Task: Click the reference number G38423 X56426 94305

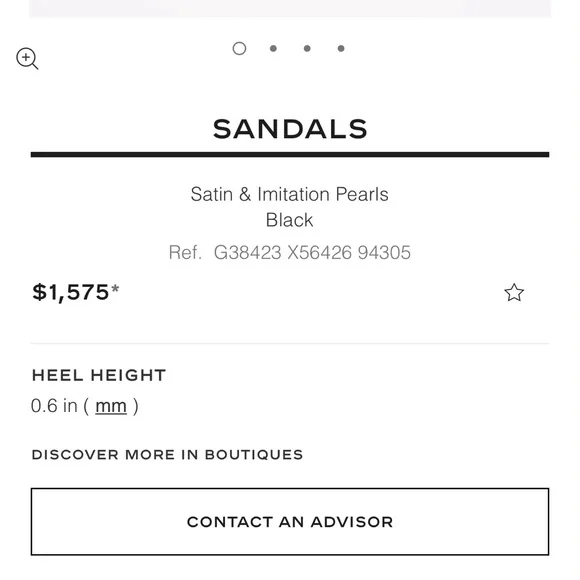Action: pos(312,253)
